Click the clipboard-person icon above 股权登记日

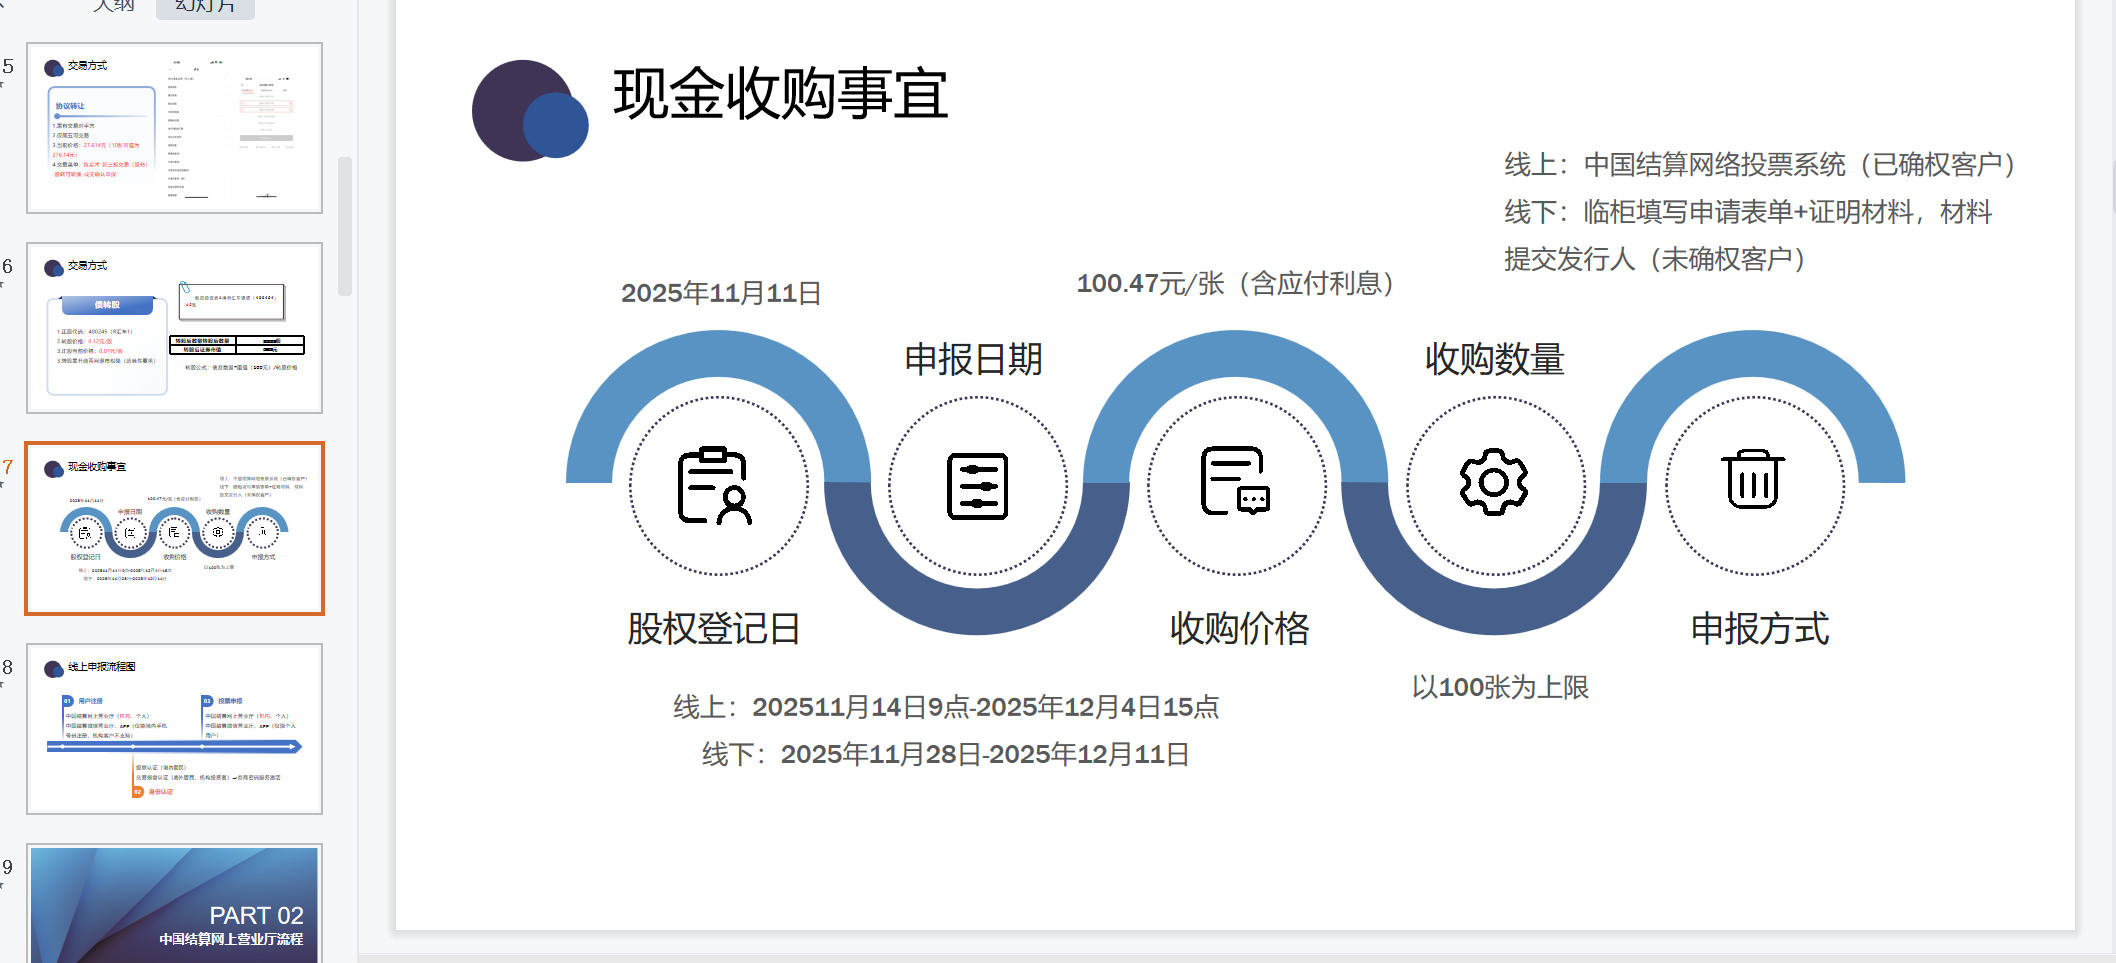[715, 486]
